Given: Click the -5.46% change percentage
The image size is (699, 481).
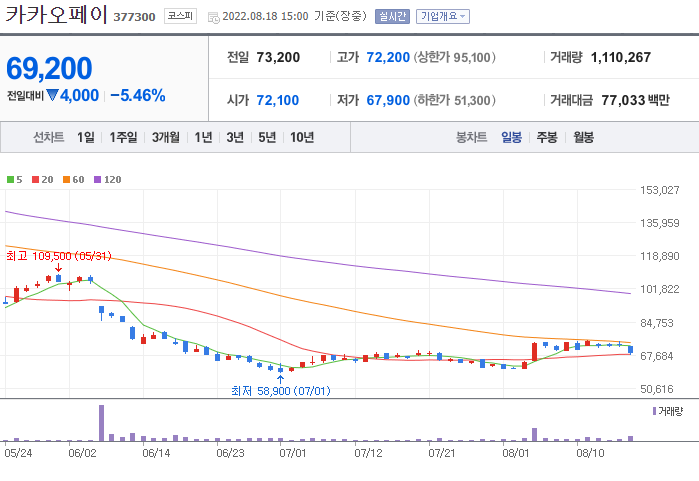Looking at the screenshot, I should 138,95.
